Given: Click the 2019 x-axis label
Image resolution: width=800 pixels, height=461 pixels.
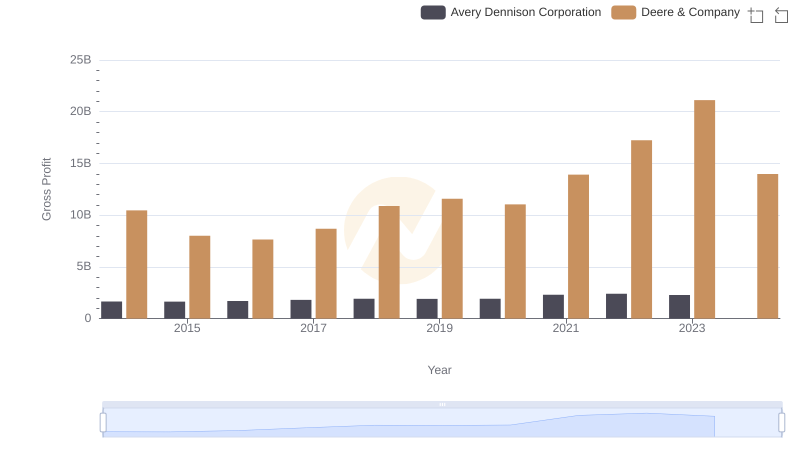Looking at the screenshot, I should coord(439,328).
